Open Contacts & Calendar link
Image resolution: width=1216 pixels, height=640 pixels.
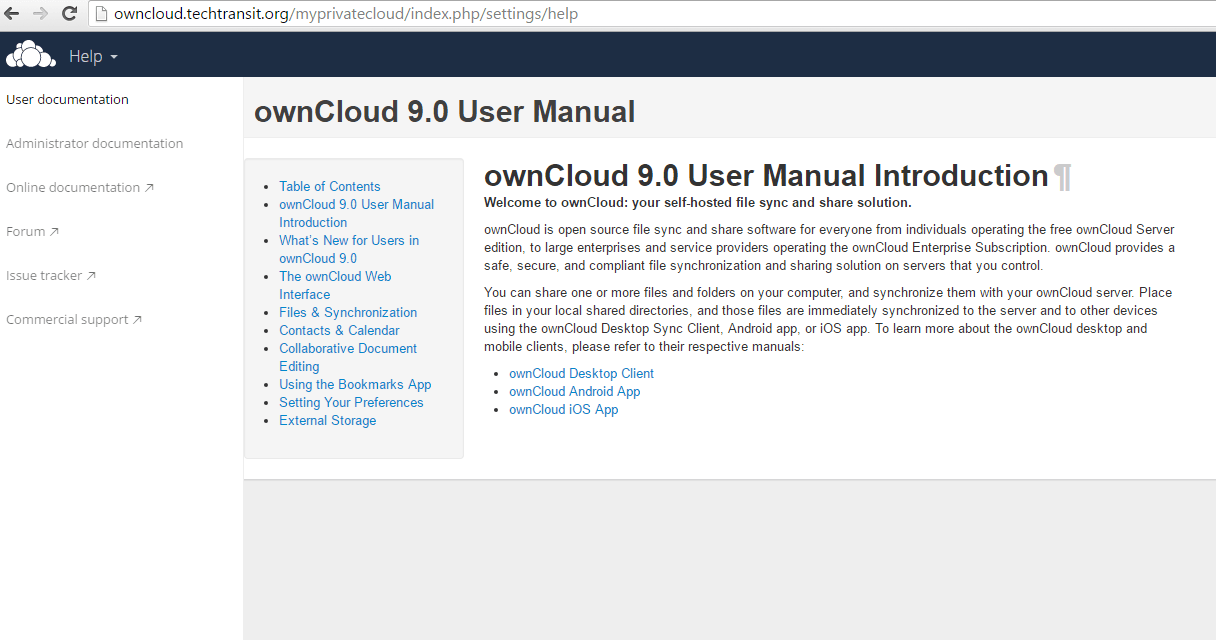[x=339, y=330]
